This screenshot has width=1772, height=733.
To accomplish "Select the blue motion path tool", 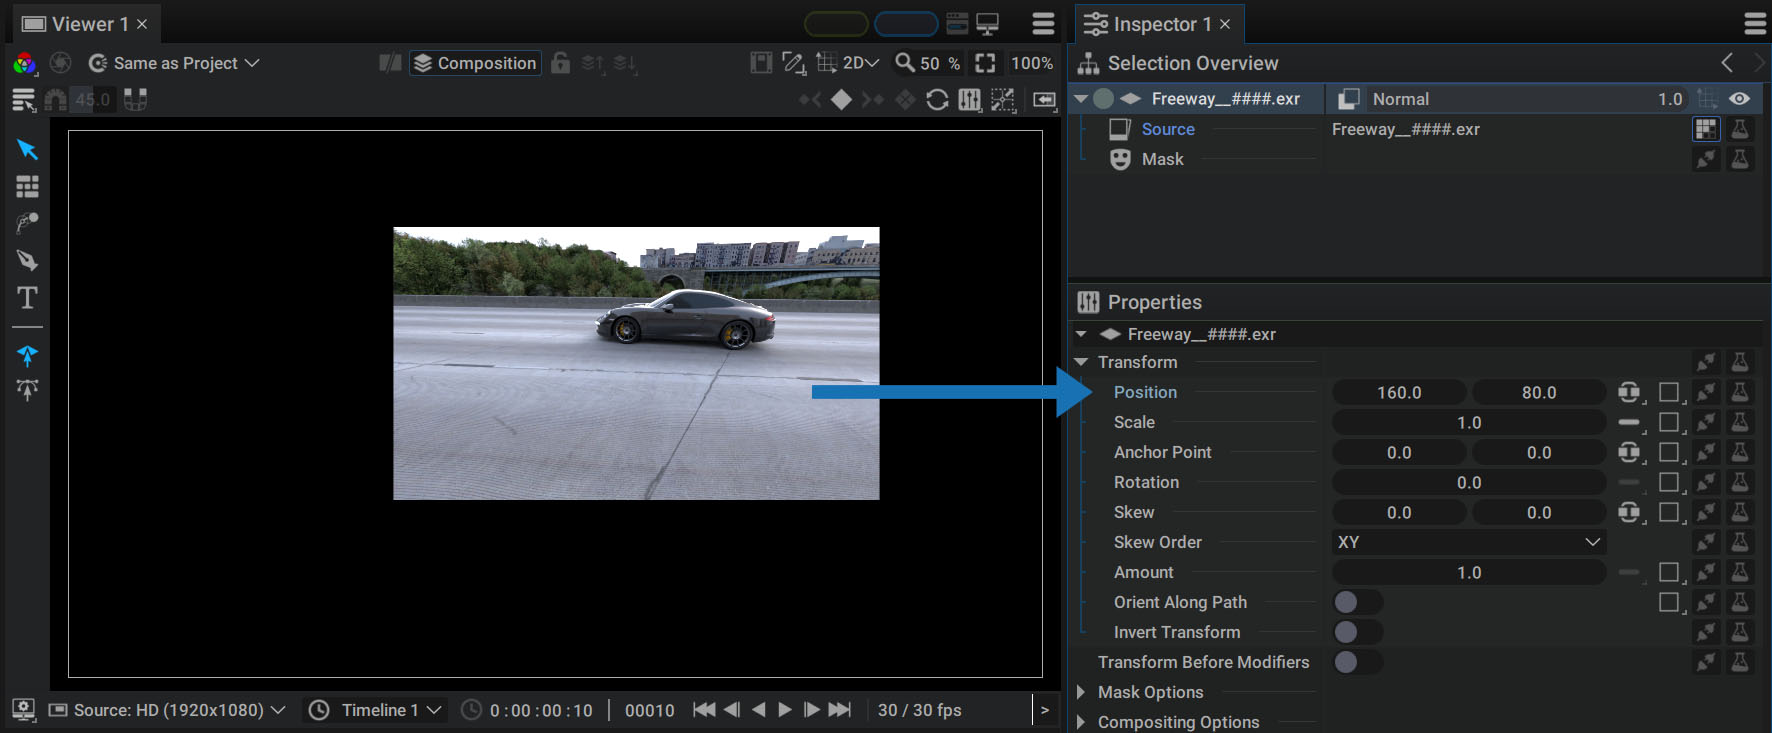I will pos(27,355).
